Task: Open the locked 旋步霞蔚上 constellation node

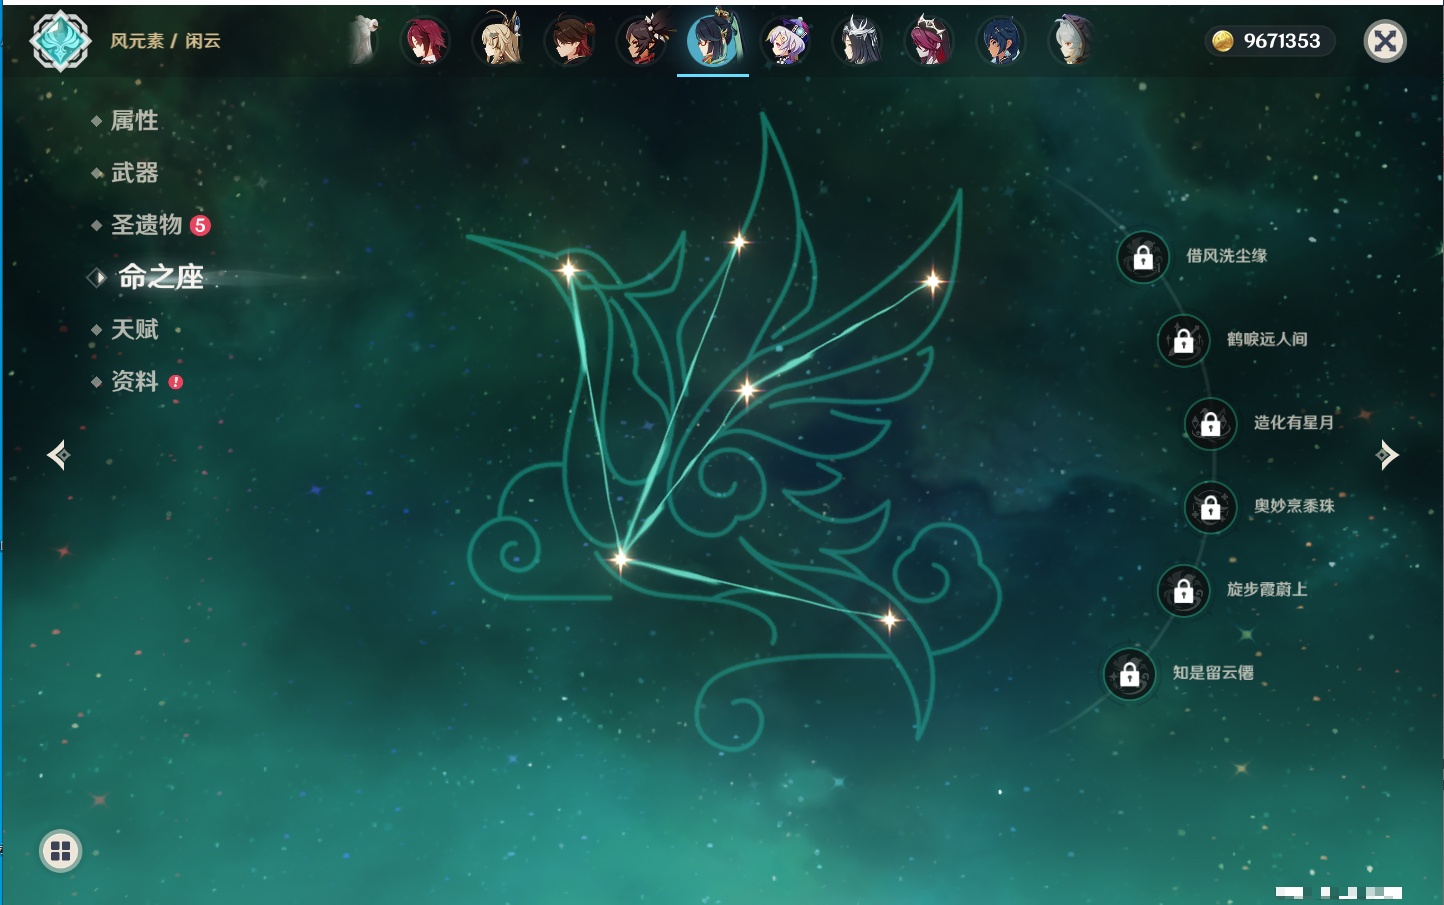Action: click(1184, 591)
